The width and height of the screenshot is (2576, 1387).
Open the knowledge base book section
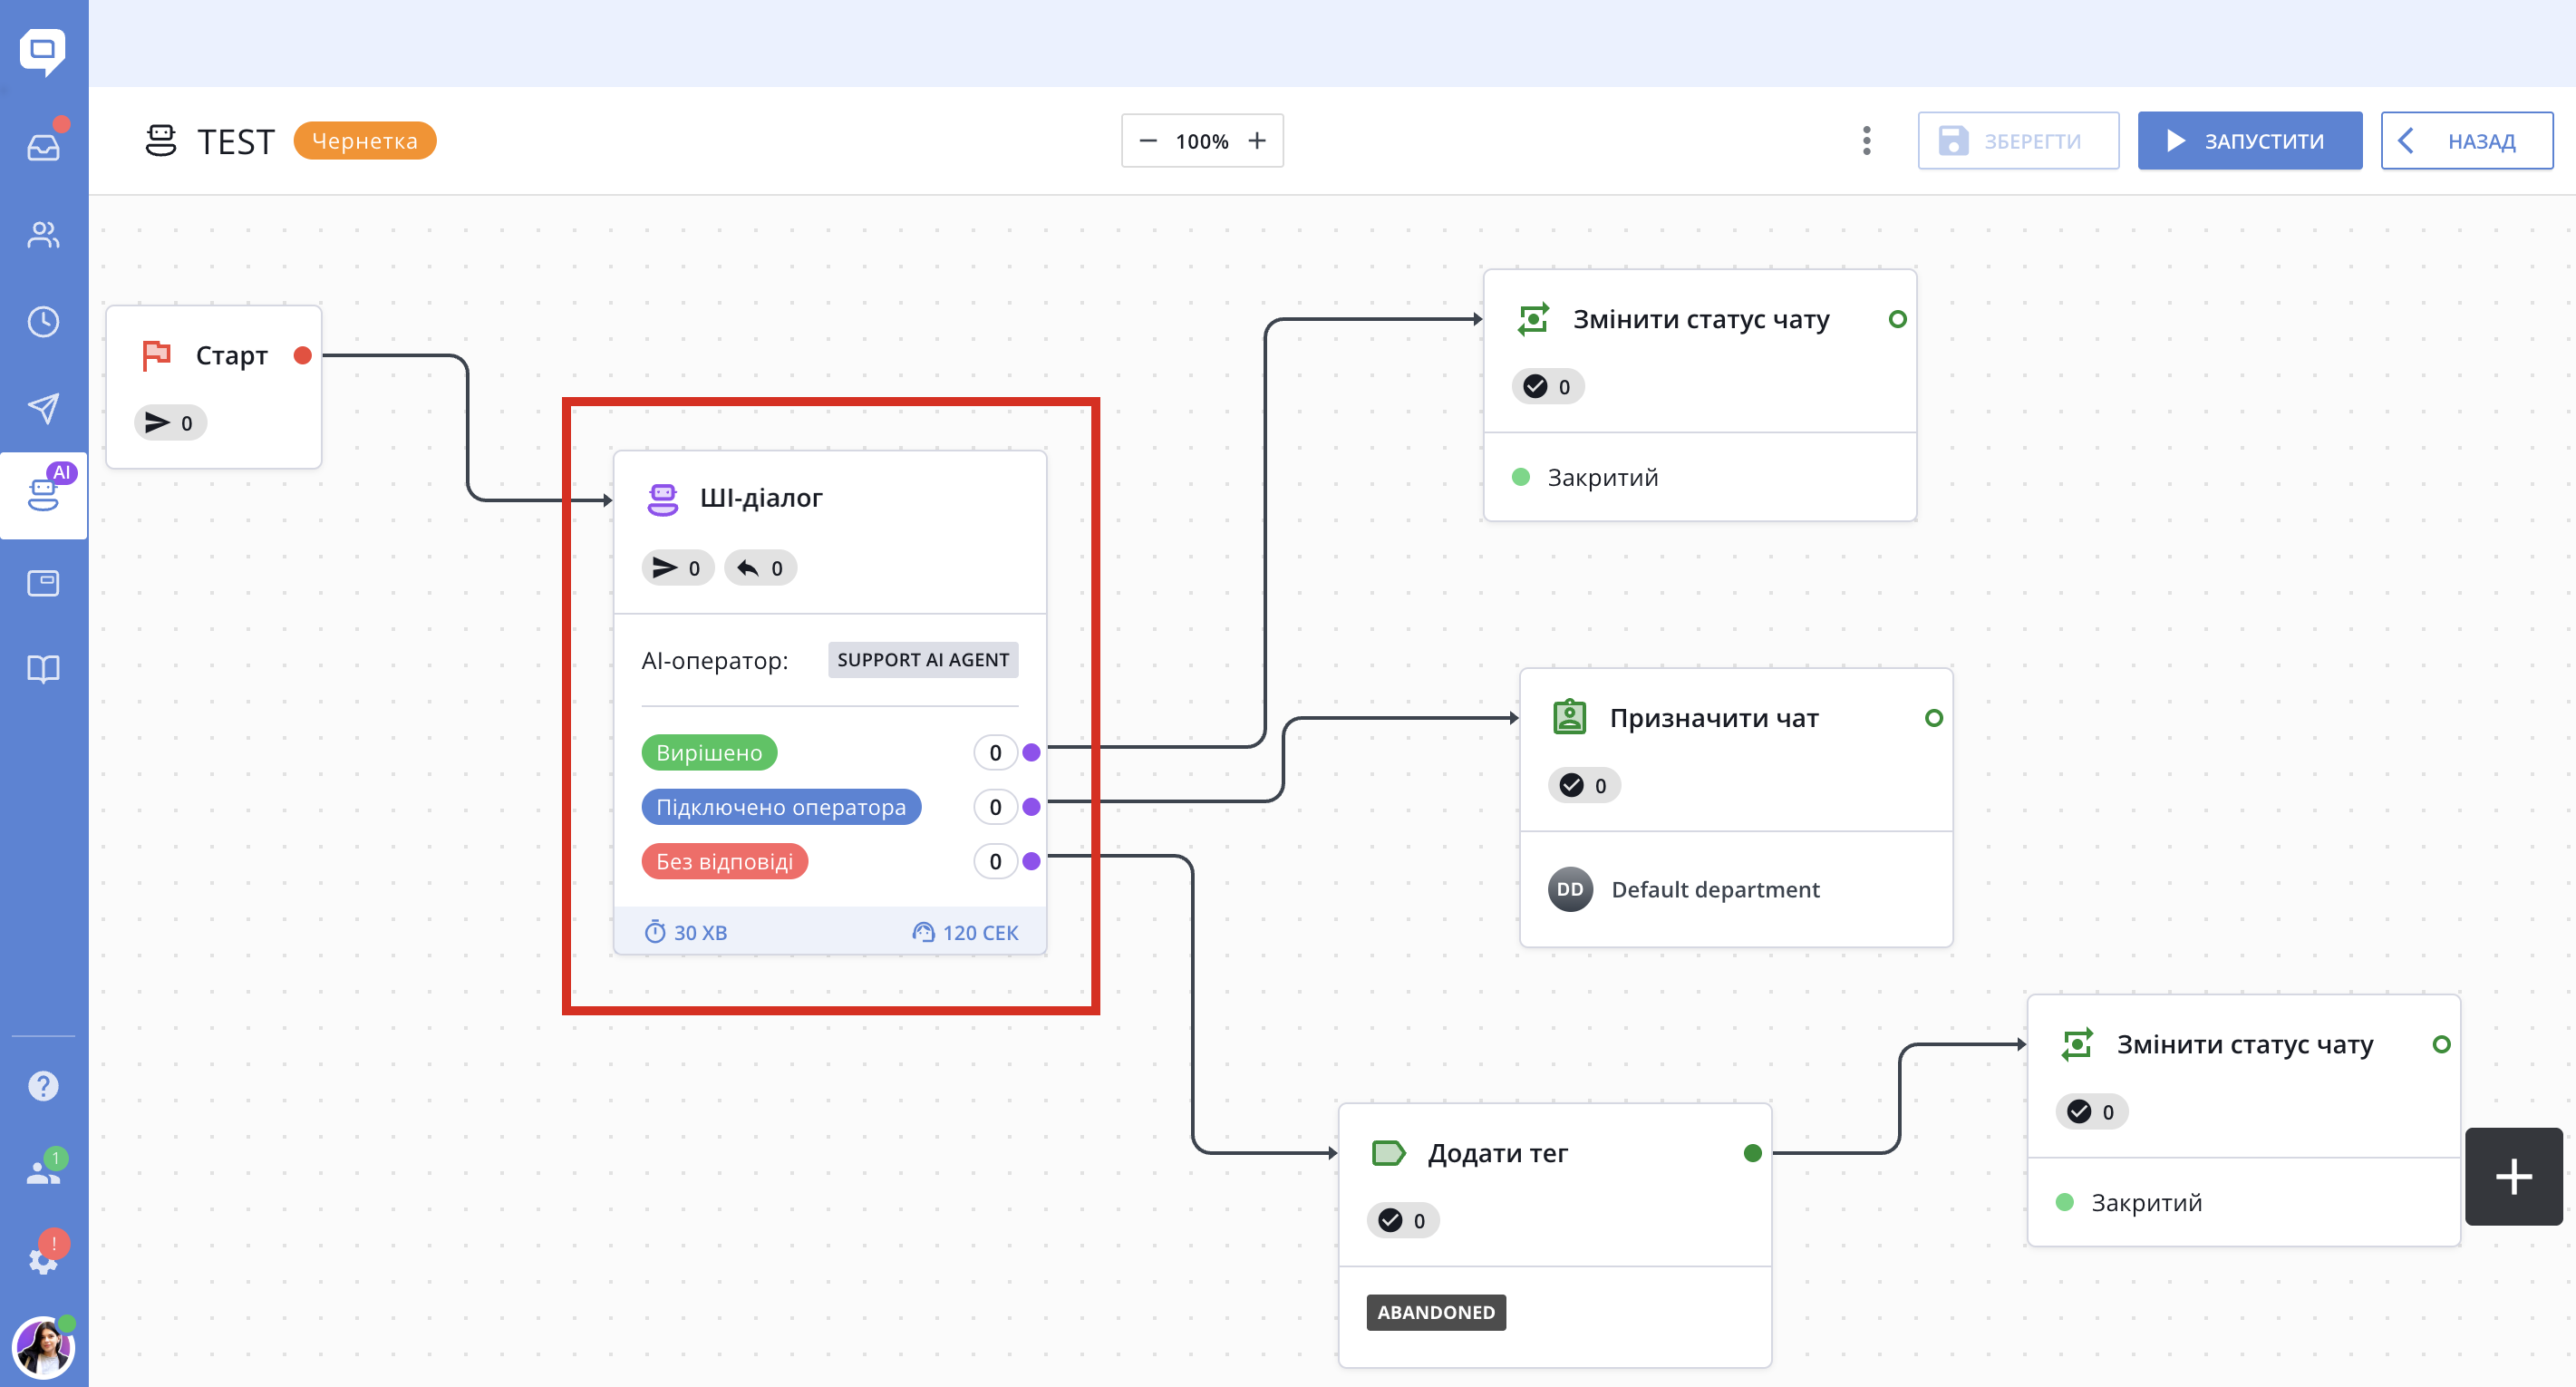43,668
